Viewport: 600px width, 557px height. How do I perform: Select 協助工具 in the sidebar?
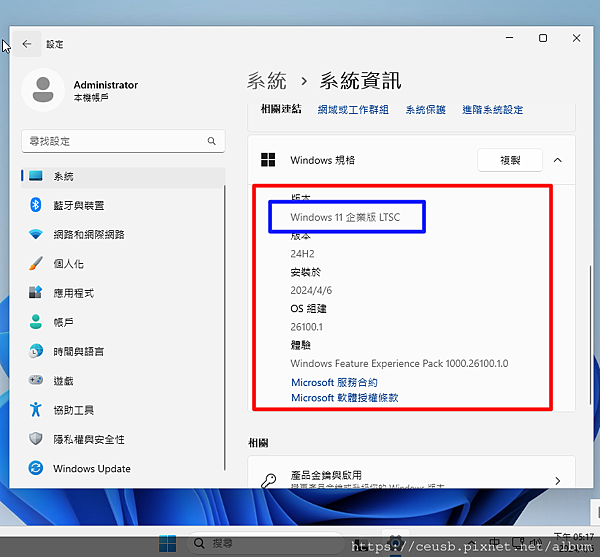(123, 410)
